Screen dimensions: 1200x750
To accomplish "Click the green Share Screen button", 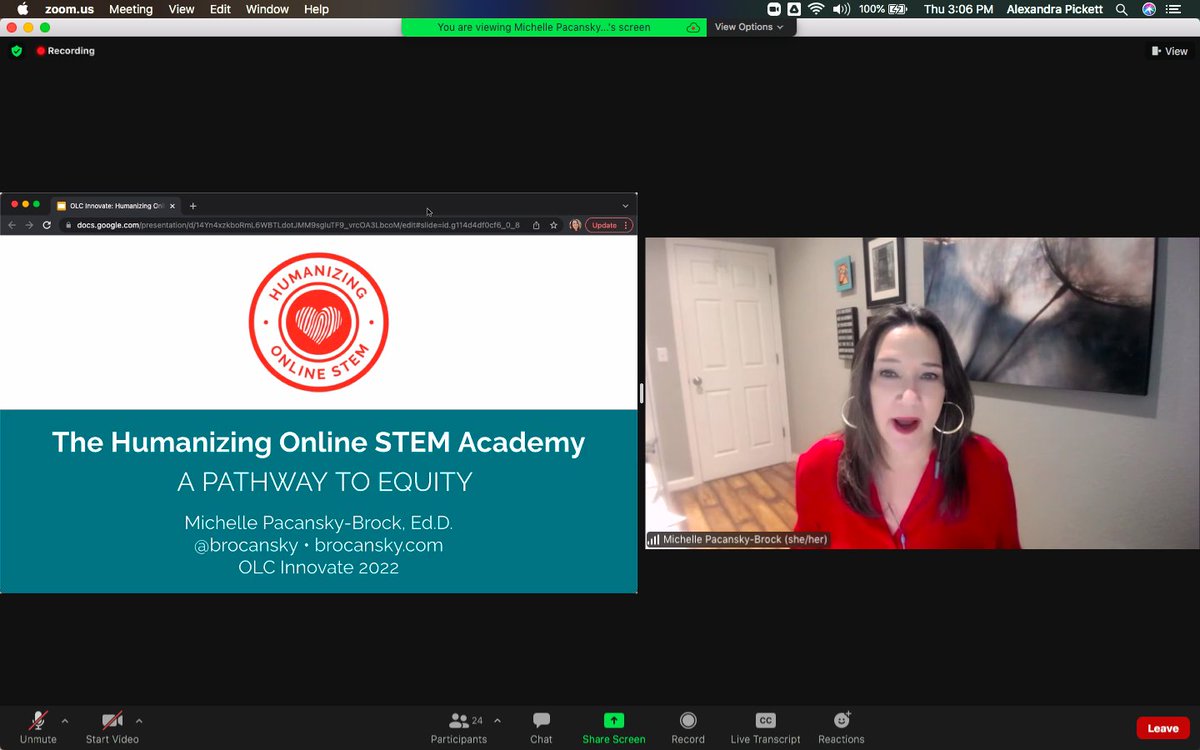I will tap(614, 727).
